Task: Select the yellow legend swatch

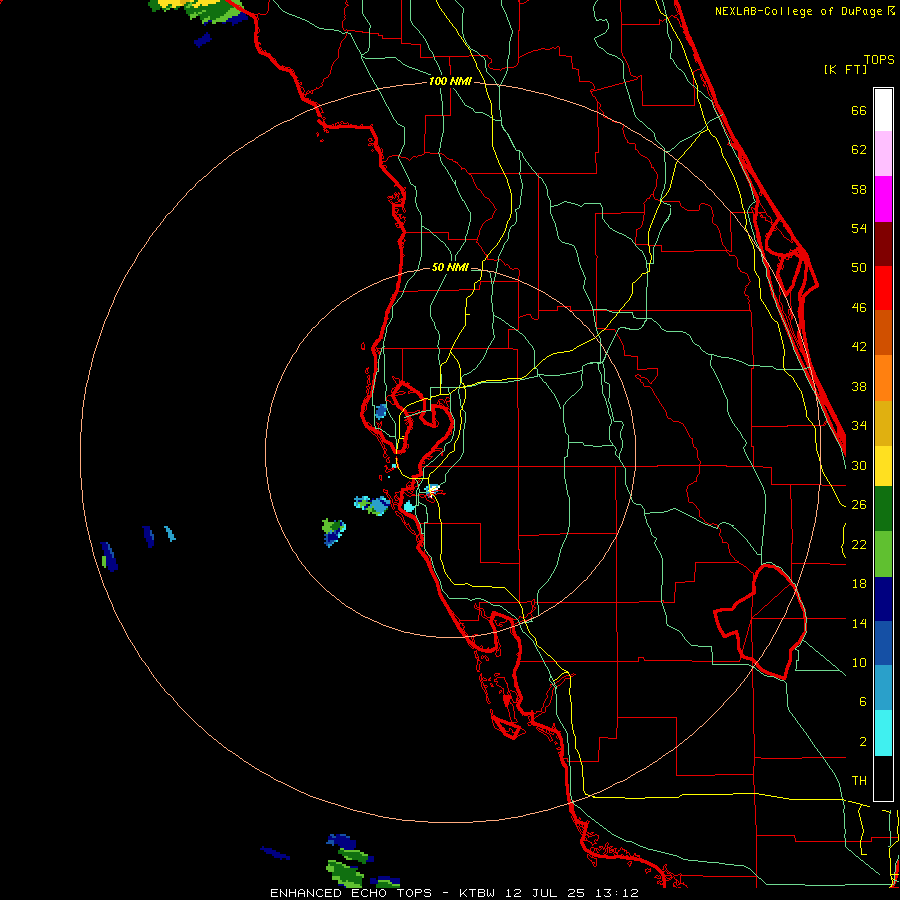Action: (x=883, y=466)
